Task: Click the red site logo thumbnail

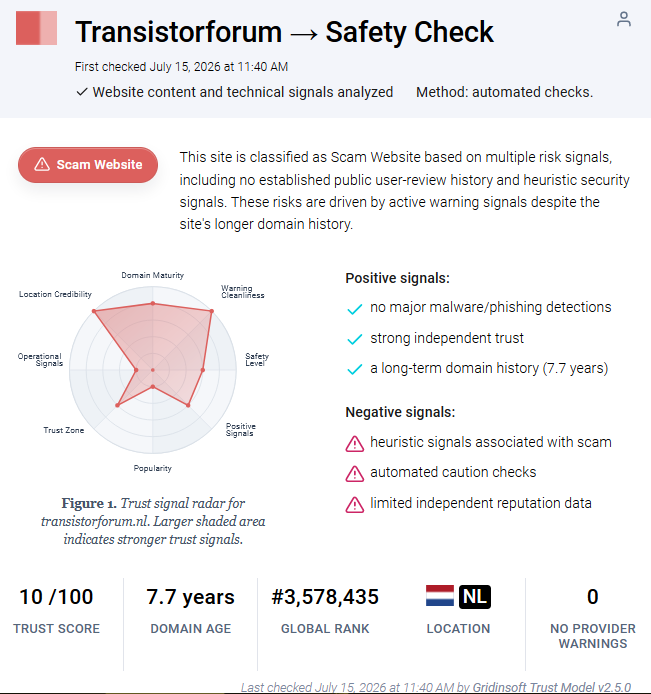Action: pyautogui.click(x=36, y=28)
